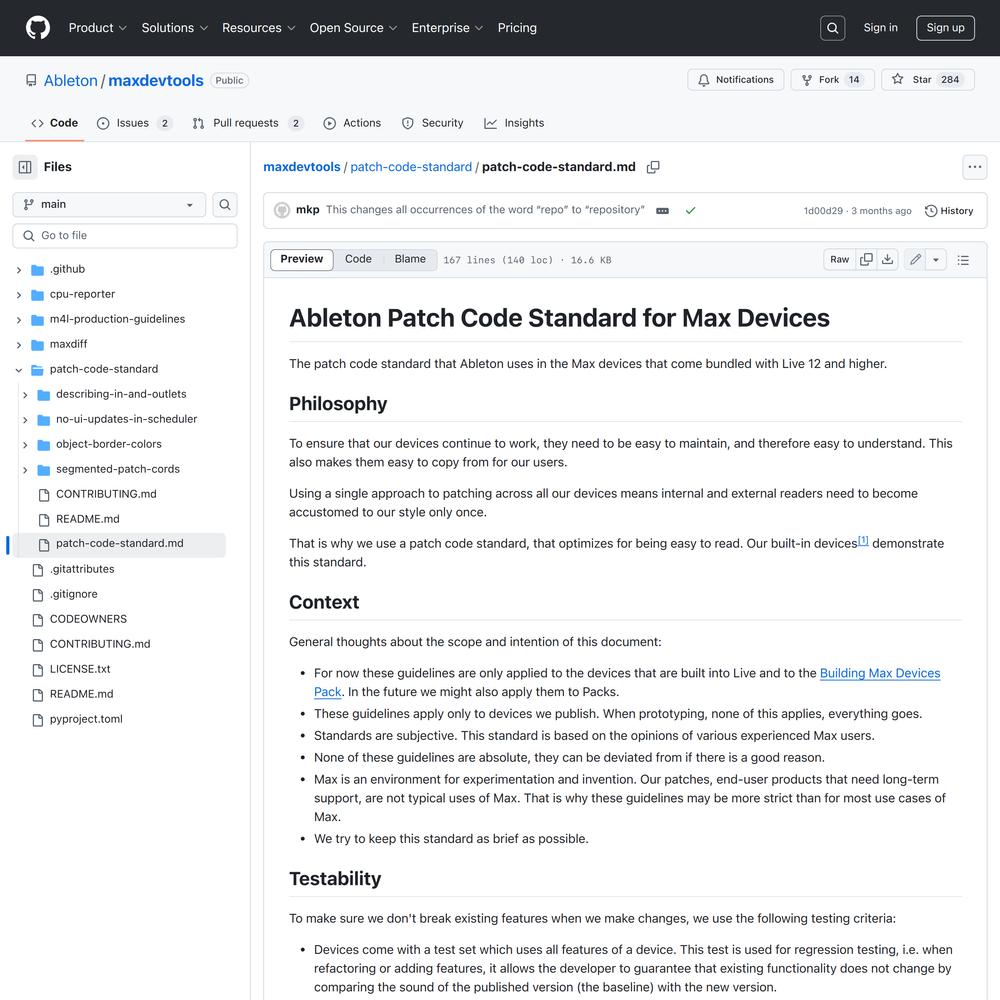1000x1000 pixels.
Task: Expand the describing-in-and-outlets folder chevron
Action: (x=25, y=395)
